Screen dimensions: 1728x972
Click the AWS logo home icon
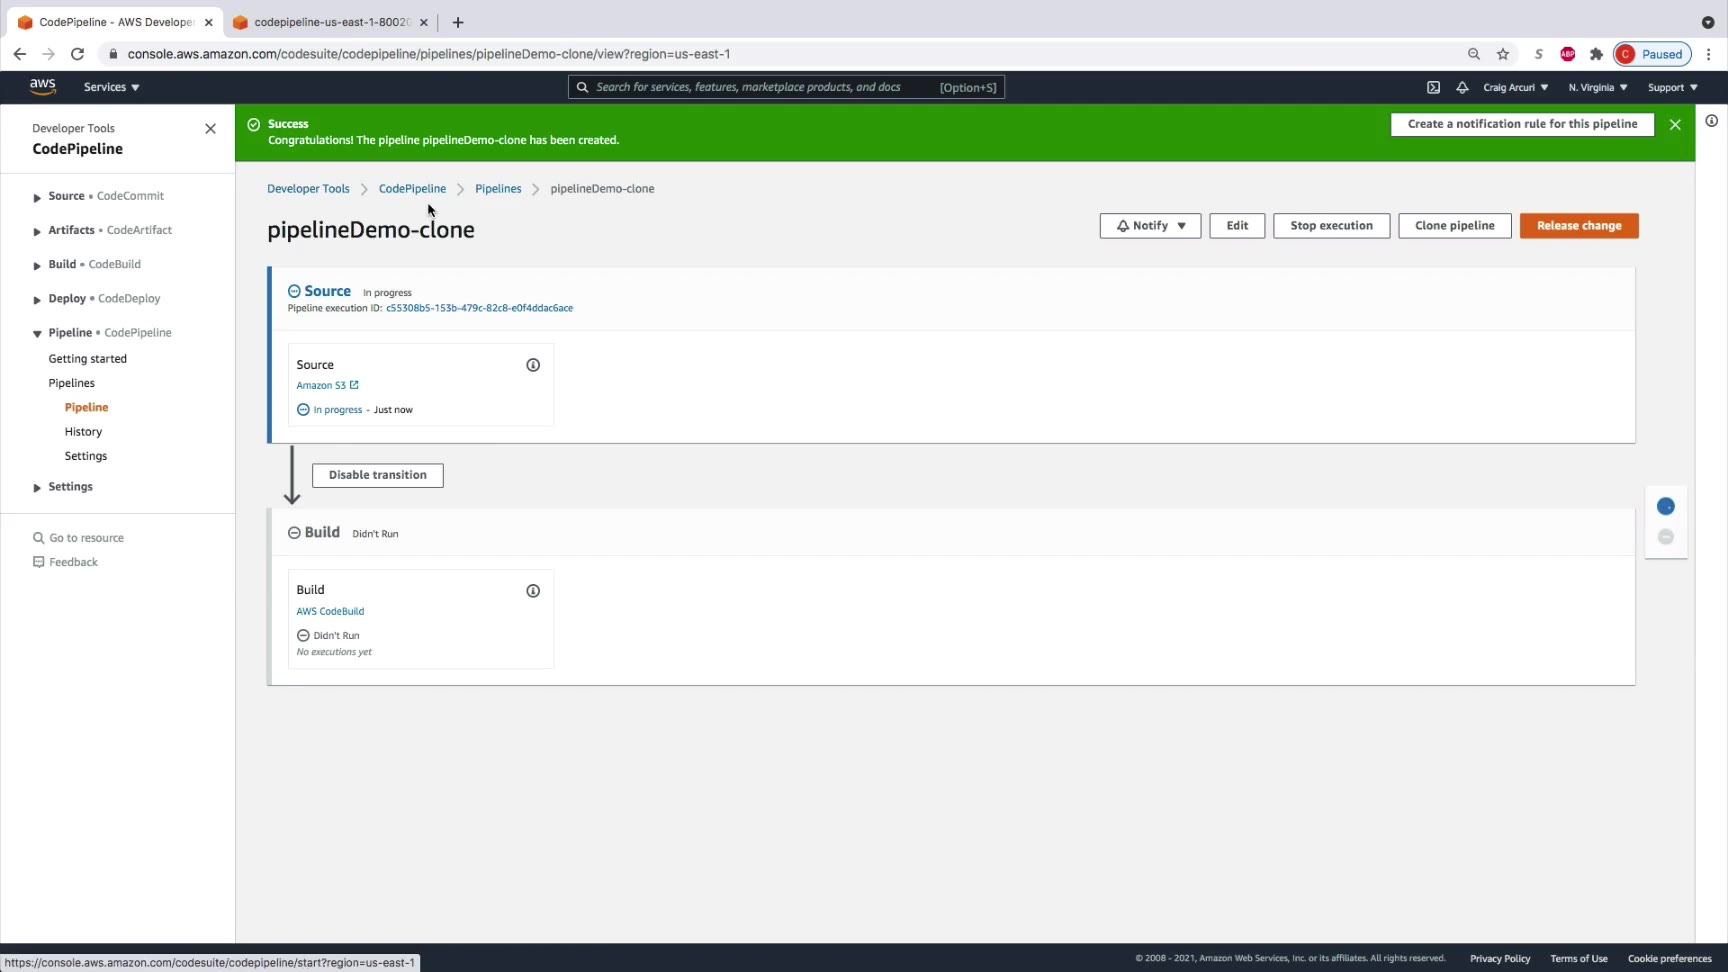point(42,87)
